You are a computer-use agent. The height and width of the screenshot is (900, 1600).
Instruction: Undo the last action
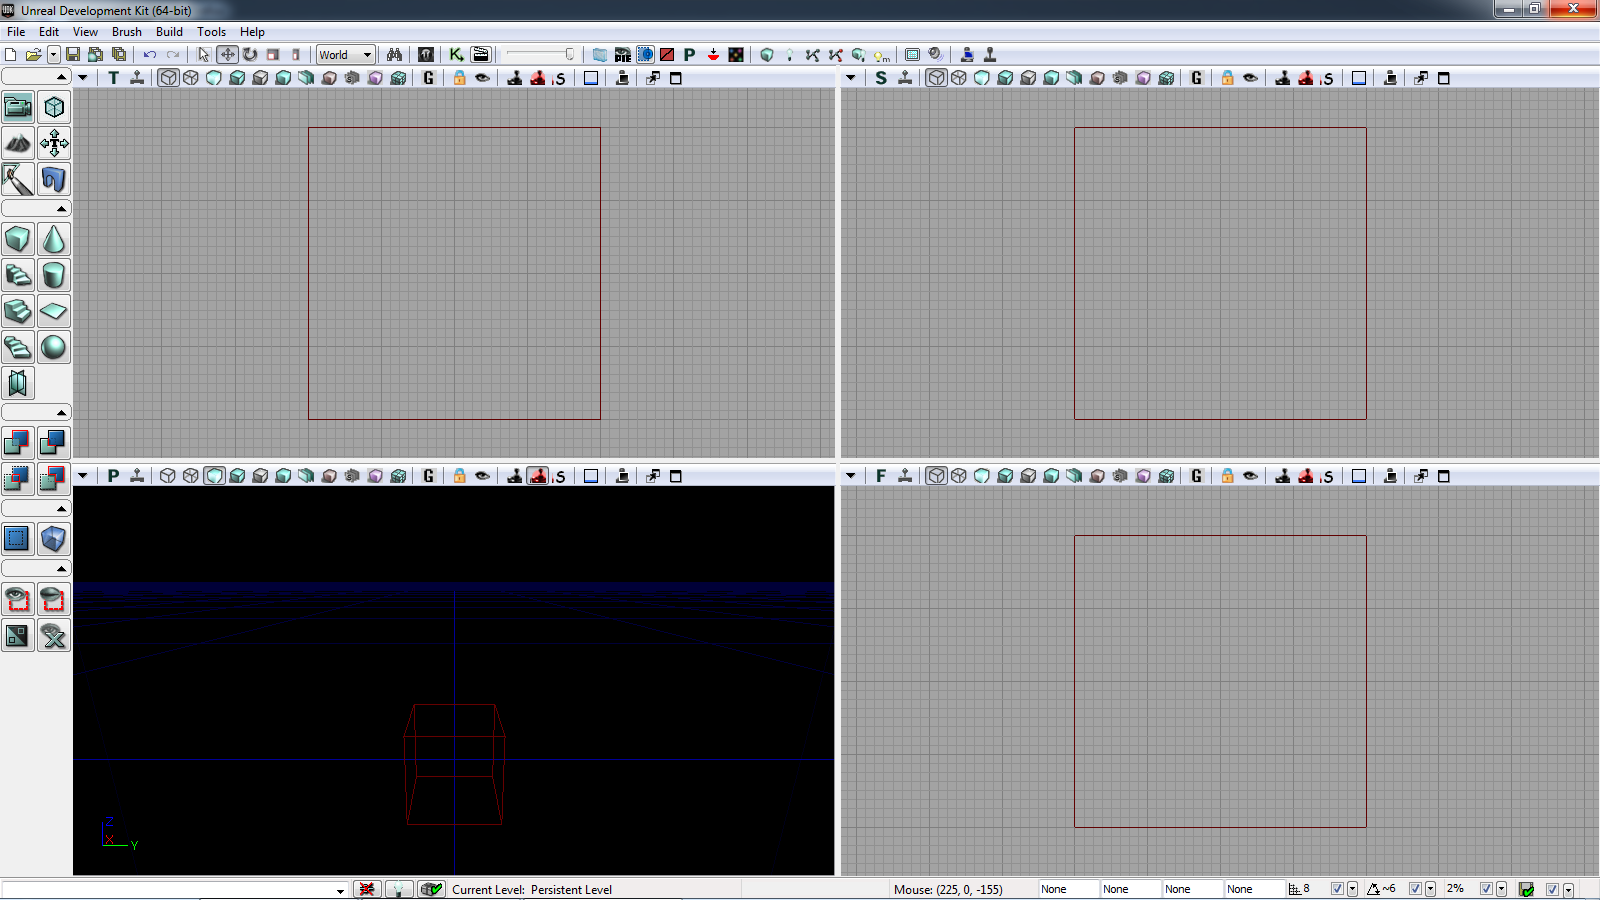tap(149, 55)
